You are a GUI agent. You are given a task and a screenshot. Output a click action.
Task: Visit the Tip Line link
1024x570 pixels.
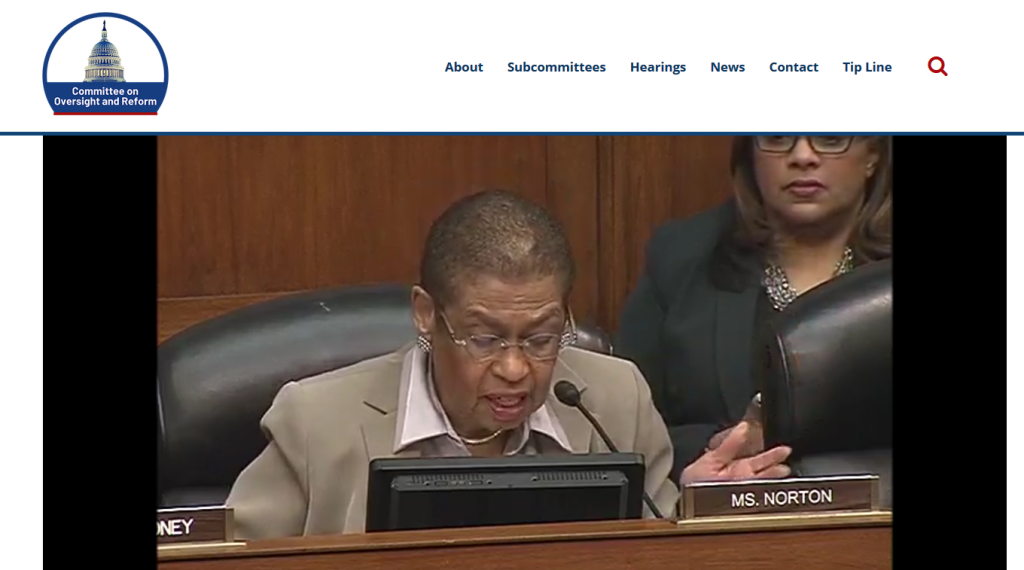867,67
